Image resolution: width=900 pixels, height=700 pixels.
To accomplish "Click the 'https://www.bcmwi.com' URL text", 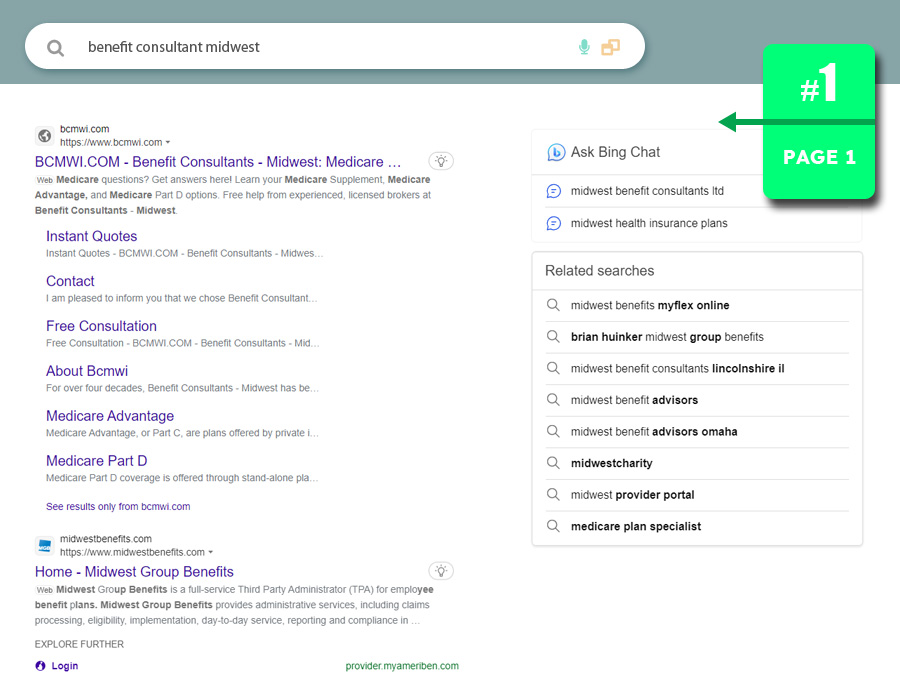I will (x=111, y=142).
